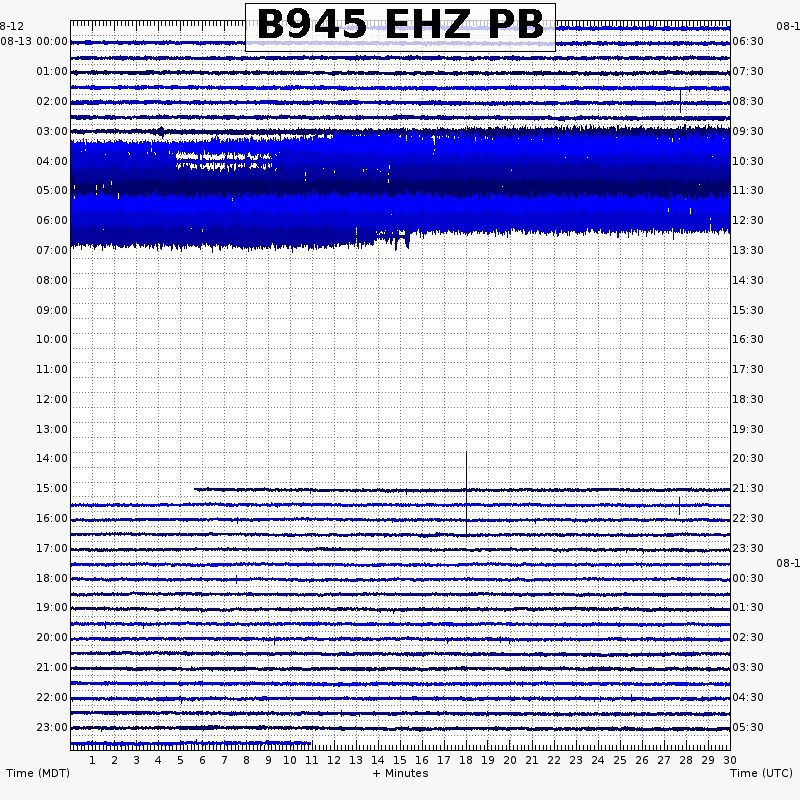Select the 12:00 MDT time label
The image size is (800, 800).
[x=52, y=399]
